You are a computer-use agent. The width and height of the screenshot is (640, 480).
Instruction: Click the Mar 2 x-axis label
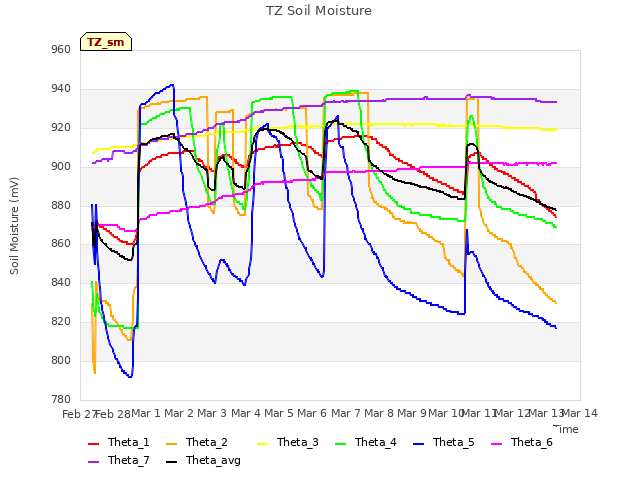[x=179, y=413]
